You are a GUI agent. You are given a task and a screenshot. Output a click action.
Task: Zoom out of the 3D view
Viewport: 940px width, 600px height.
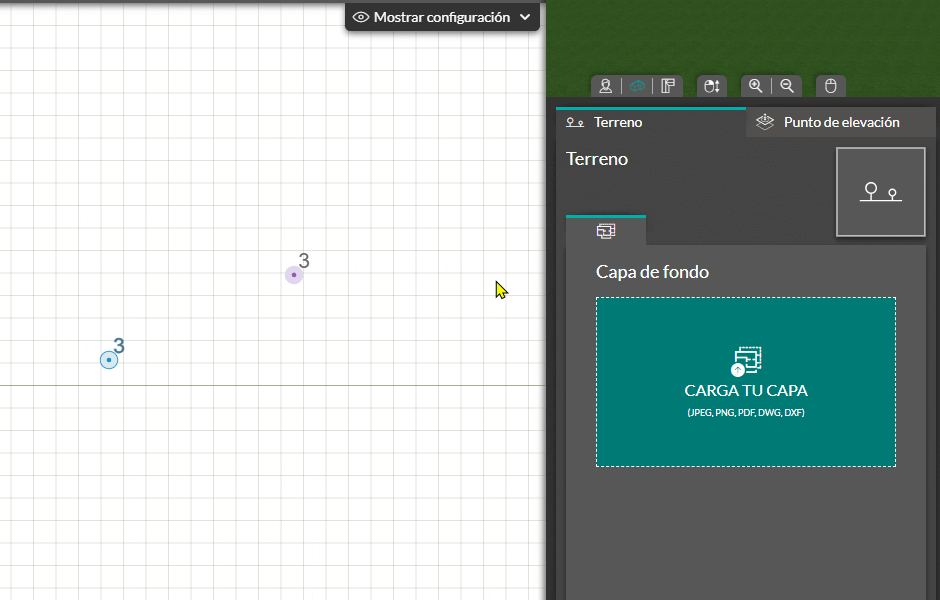(x=787, y=86)
